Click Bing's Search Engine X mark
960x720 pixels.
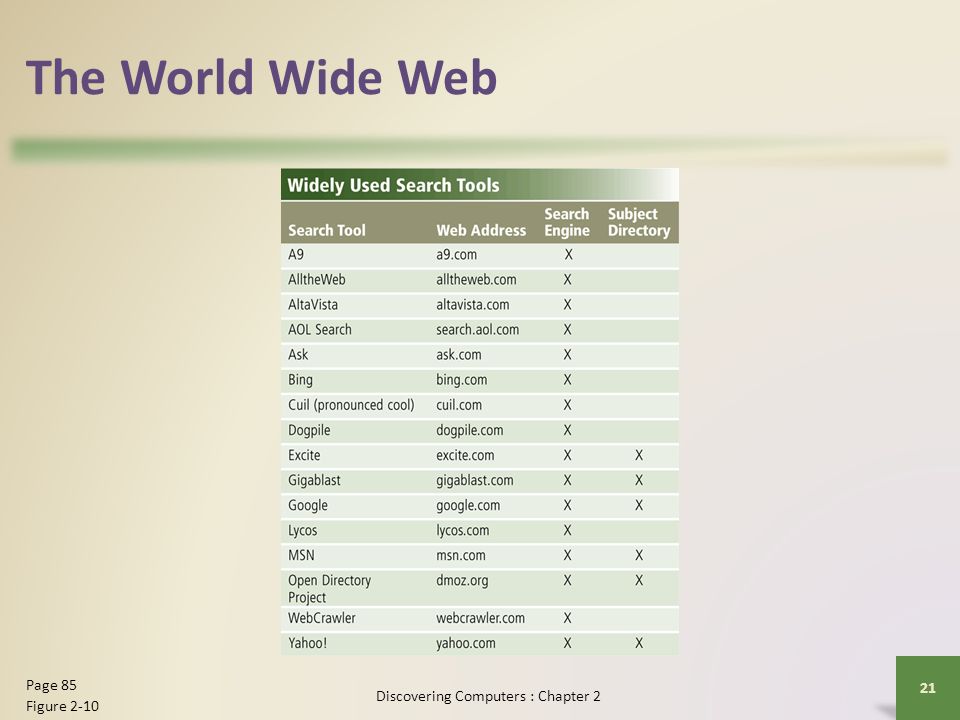click(568, 380)
